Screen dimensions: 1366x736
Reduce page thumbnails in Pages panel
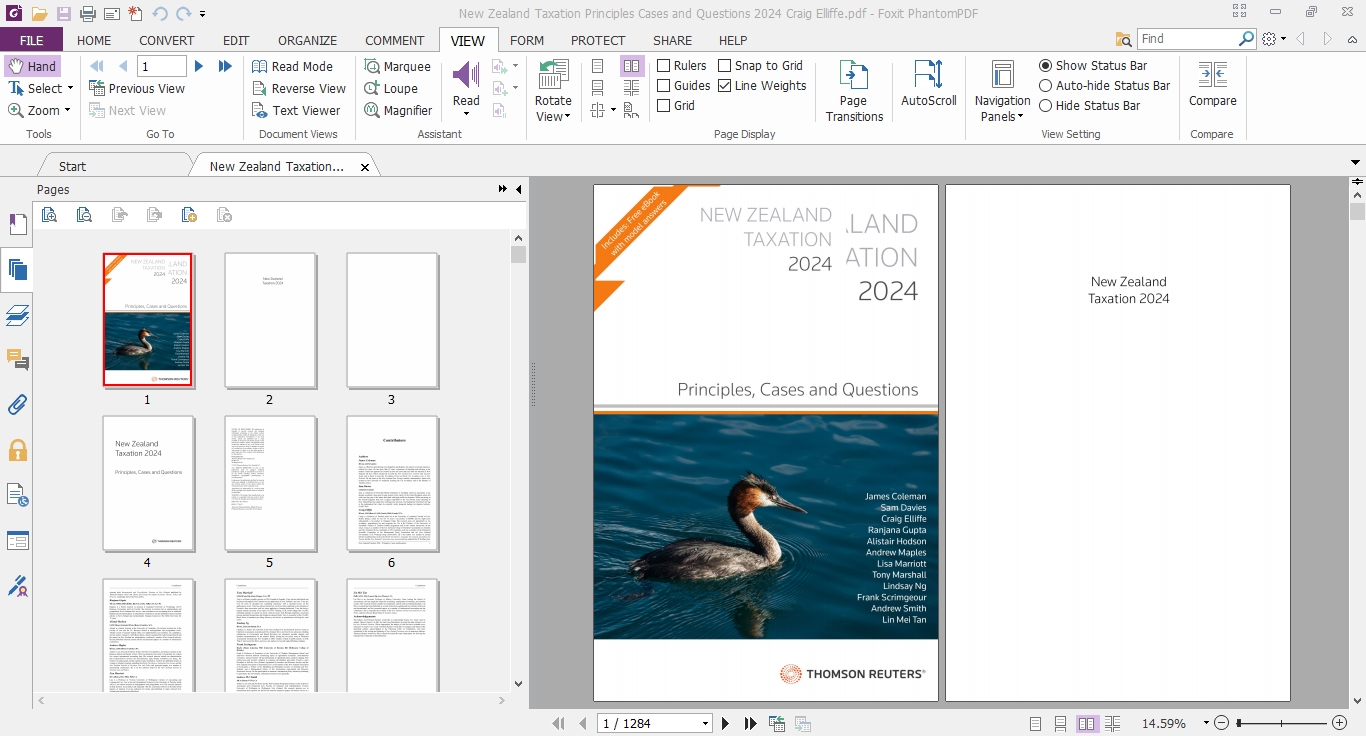pyautogui.click(x=84, y=214)
